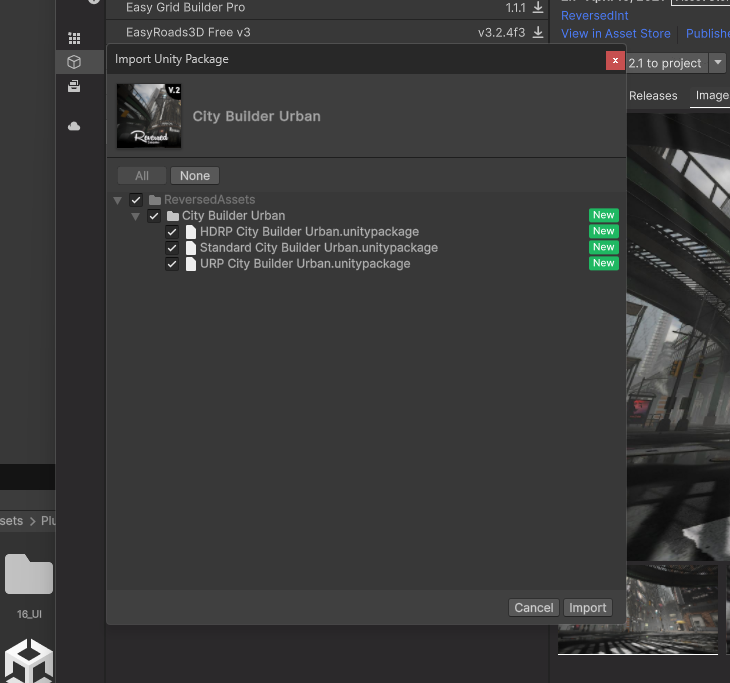Select the city image thumbnail below the preview

(x=638, y=610)
